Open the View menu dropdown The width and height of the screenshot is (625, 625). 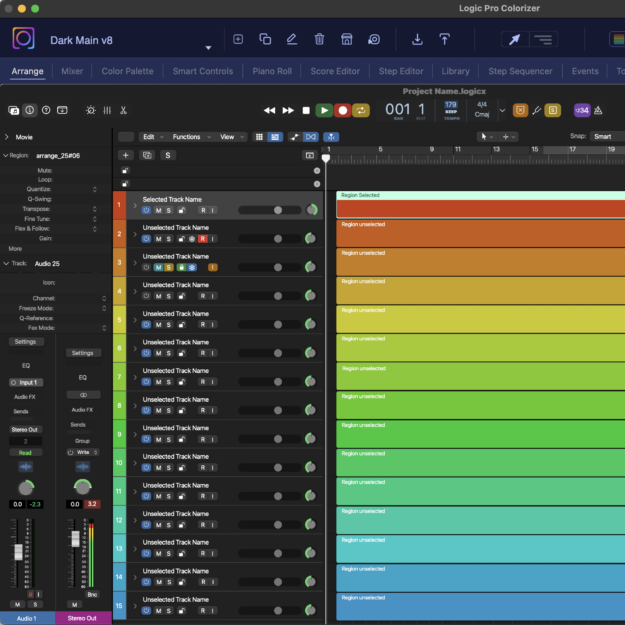[232, 137]
